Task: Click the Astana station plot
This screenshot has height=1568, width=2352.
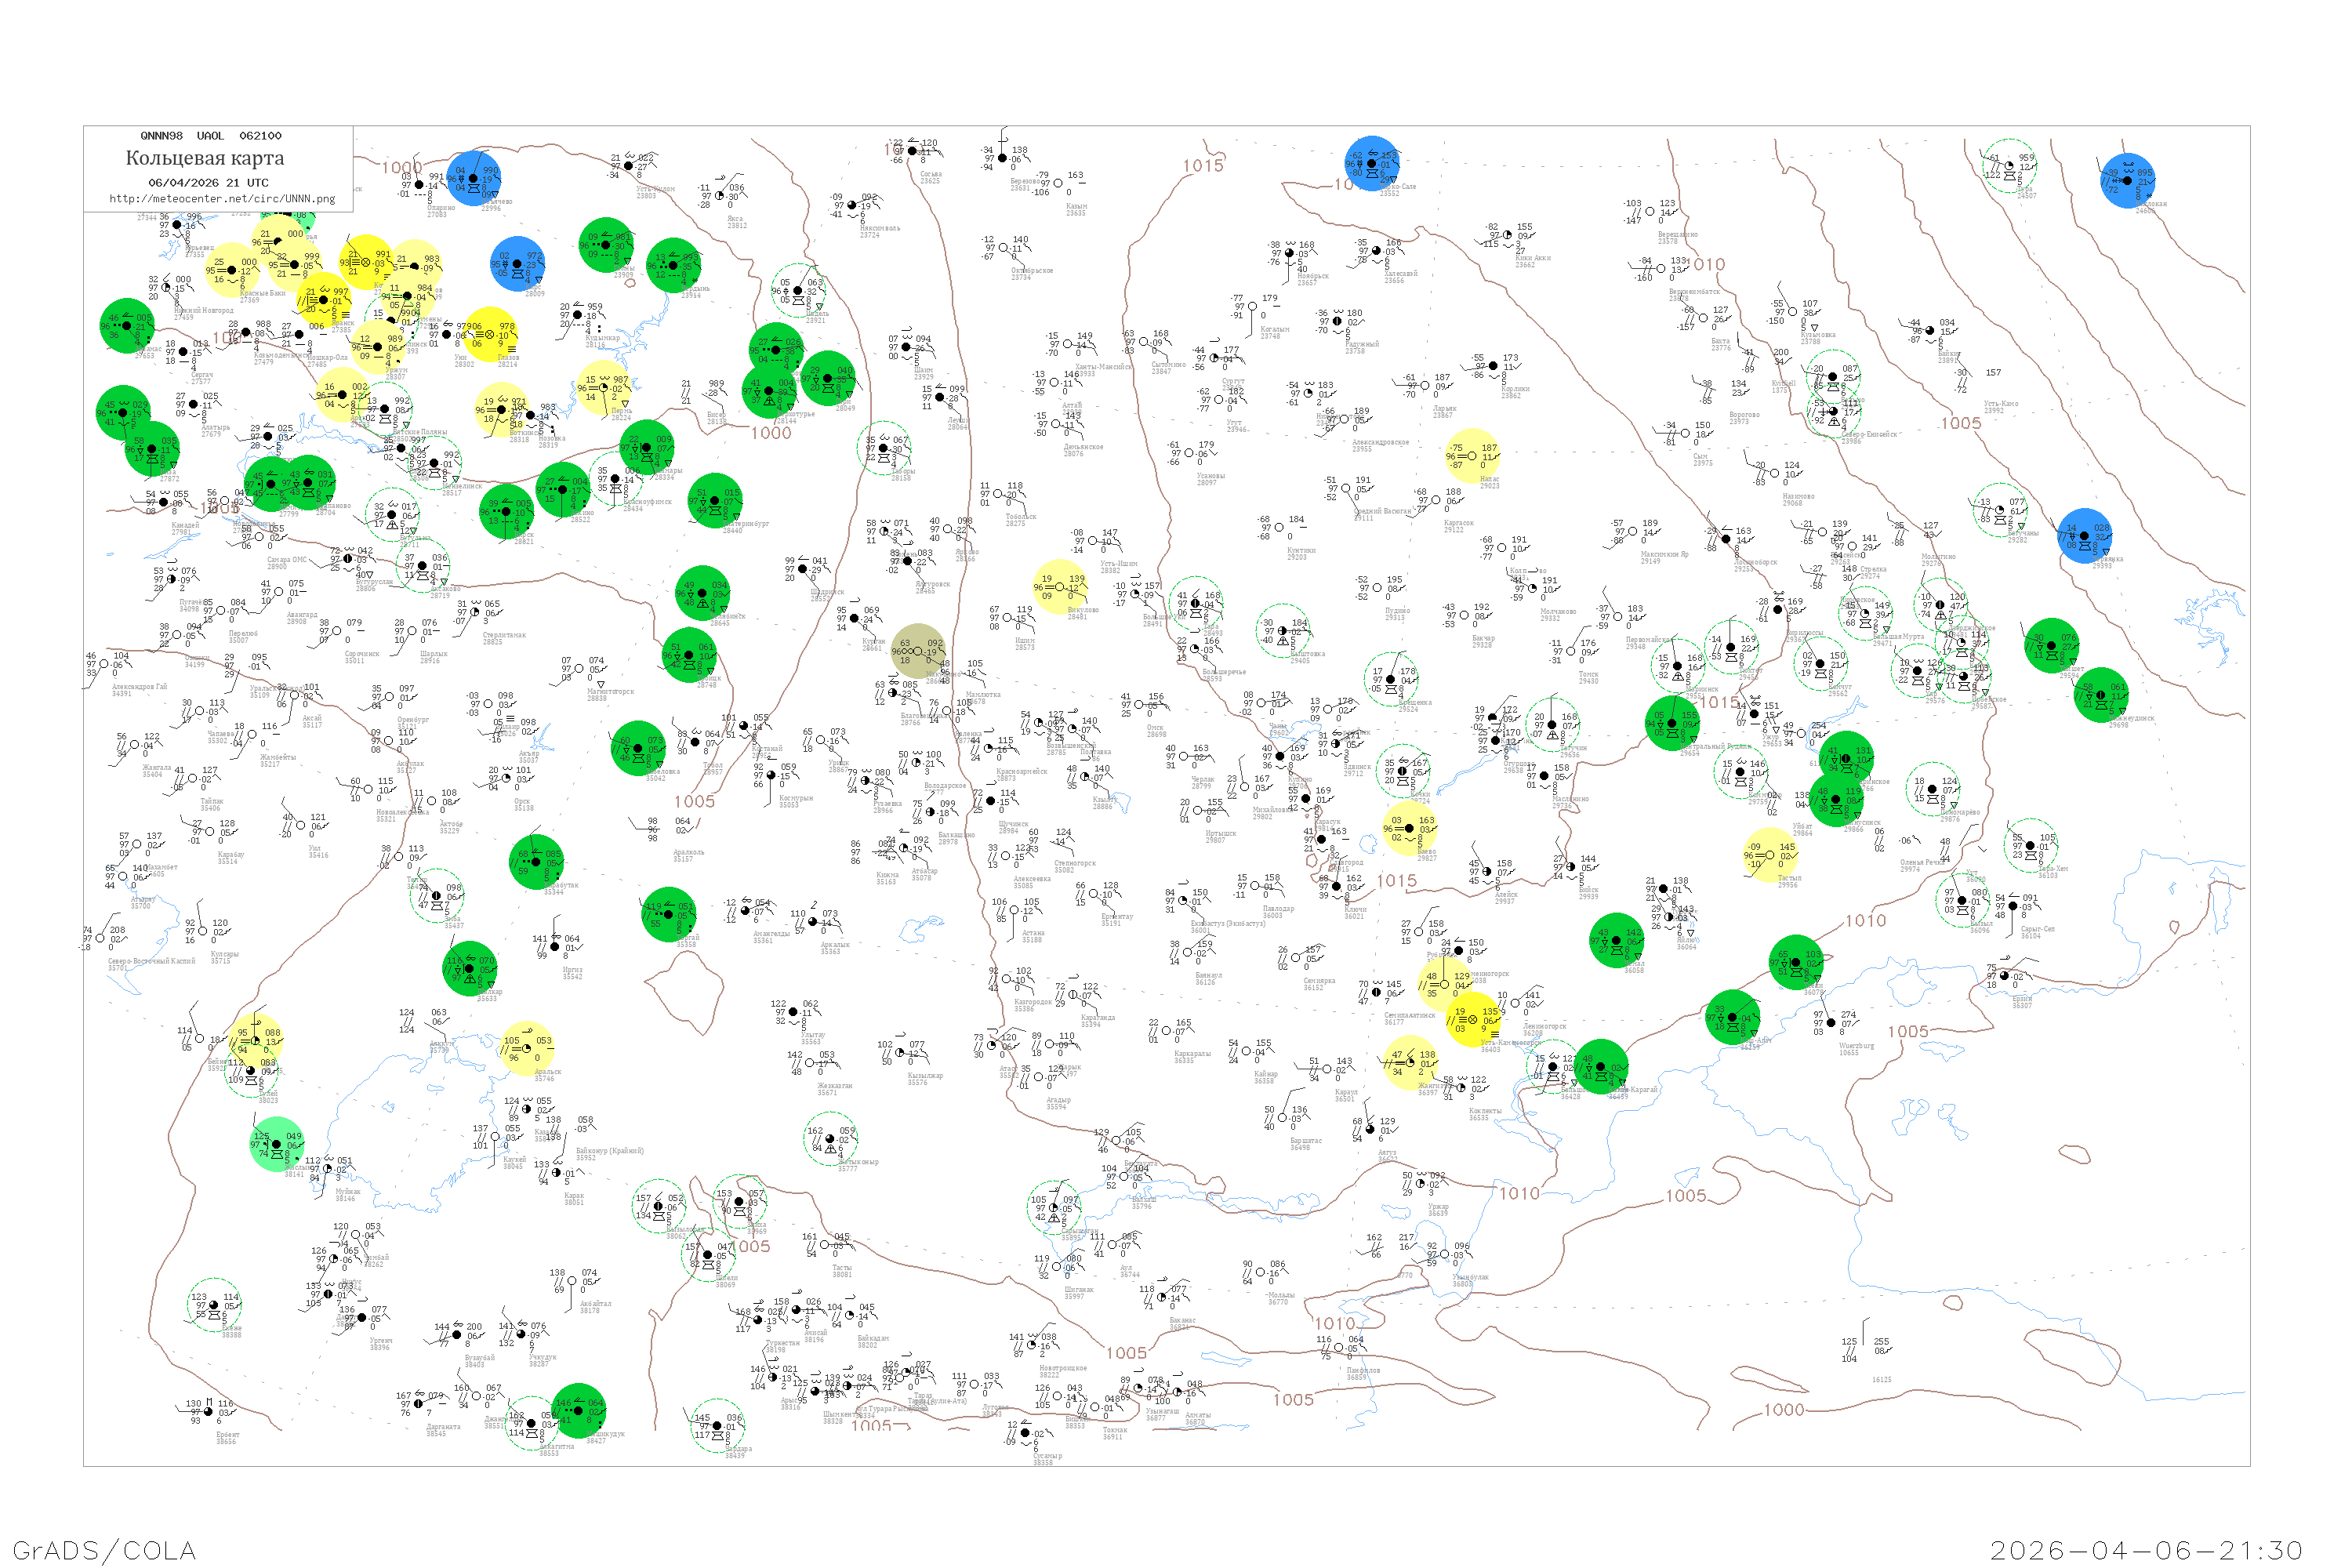Action: coord(1013,910)
